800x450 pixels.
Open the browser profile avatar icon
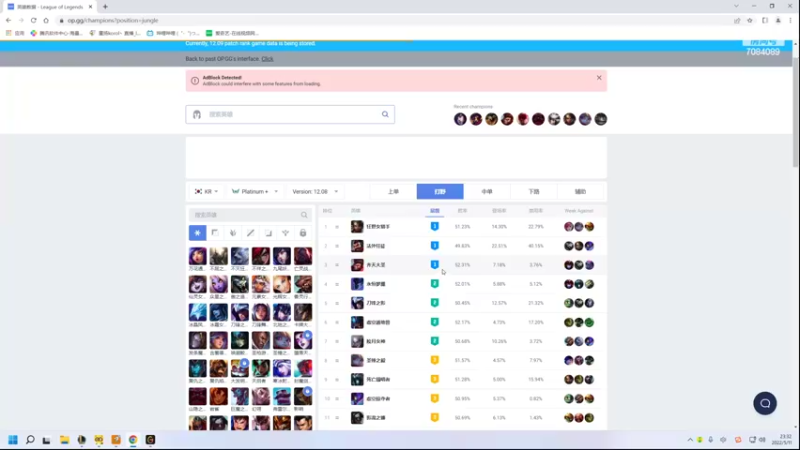click(x=778, y=20)
